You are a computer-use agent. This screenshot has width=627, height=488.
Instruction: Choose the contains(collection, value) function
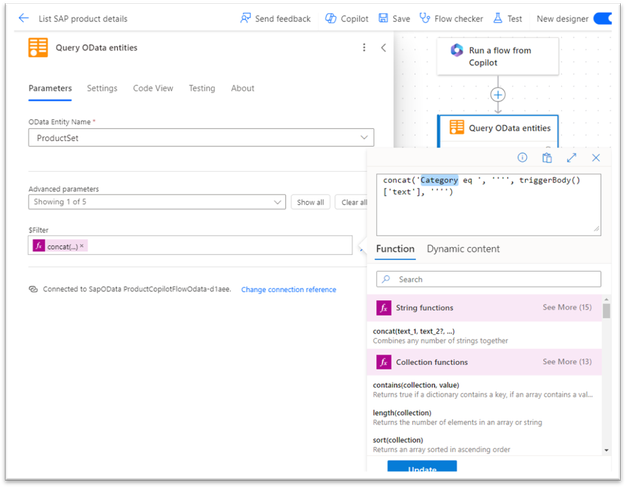click(x=485, y=390)
